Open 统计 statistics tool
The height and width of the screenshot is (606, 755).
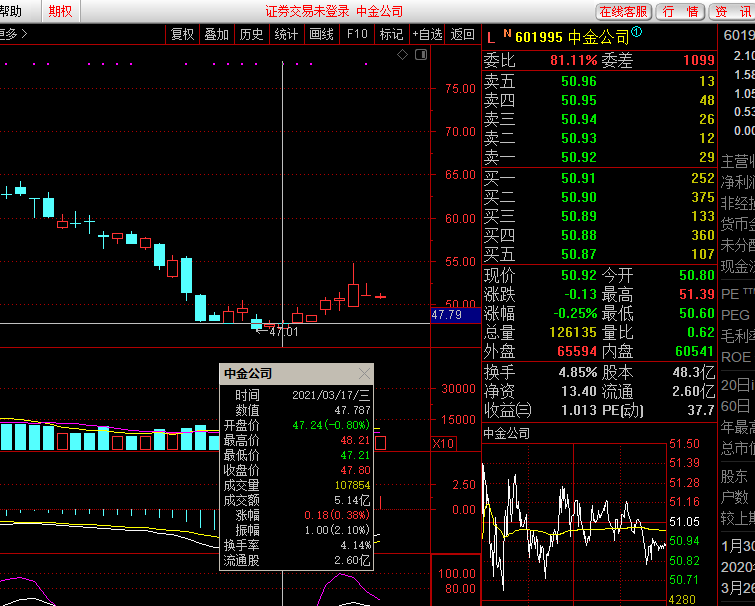tap(286, 34)
